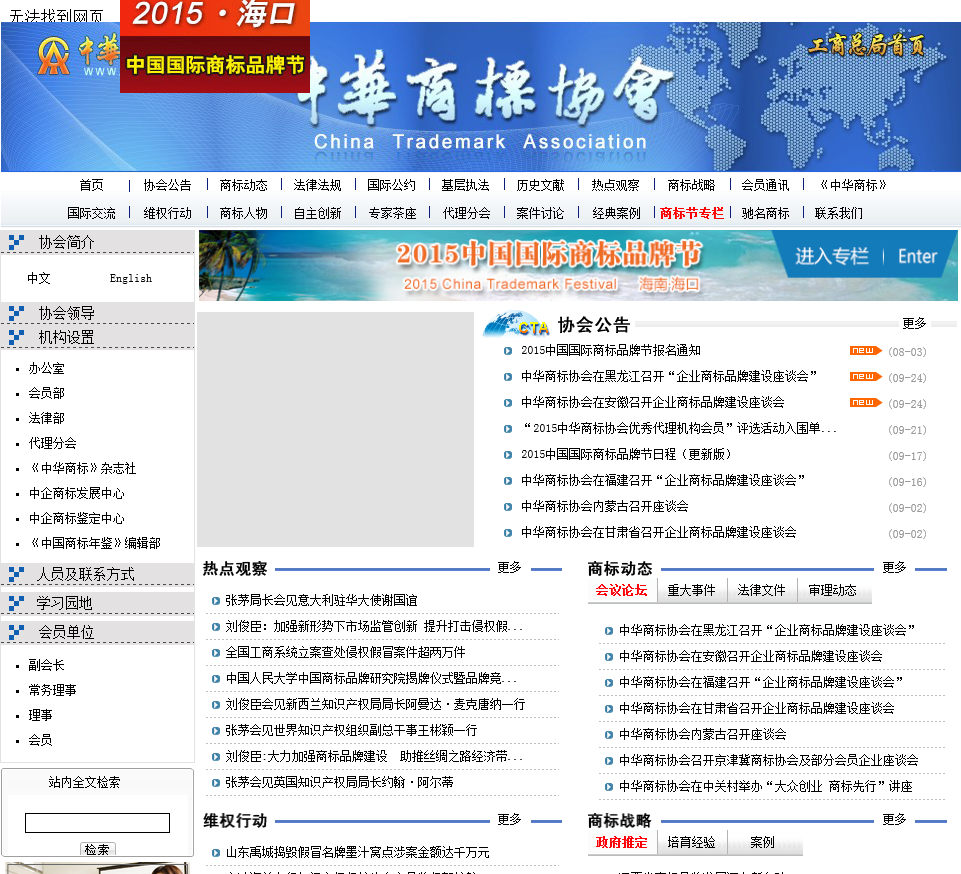Open 商标节专栏 highlighted navigation item
The width and height of the screenshot is (961, 874).
pos(692,213)
